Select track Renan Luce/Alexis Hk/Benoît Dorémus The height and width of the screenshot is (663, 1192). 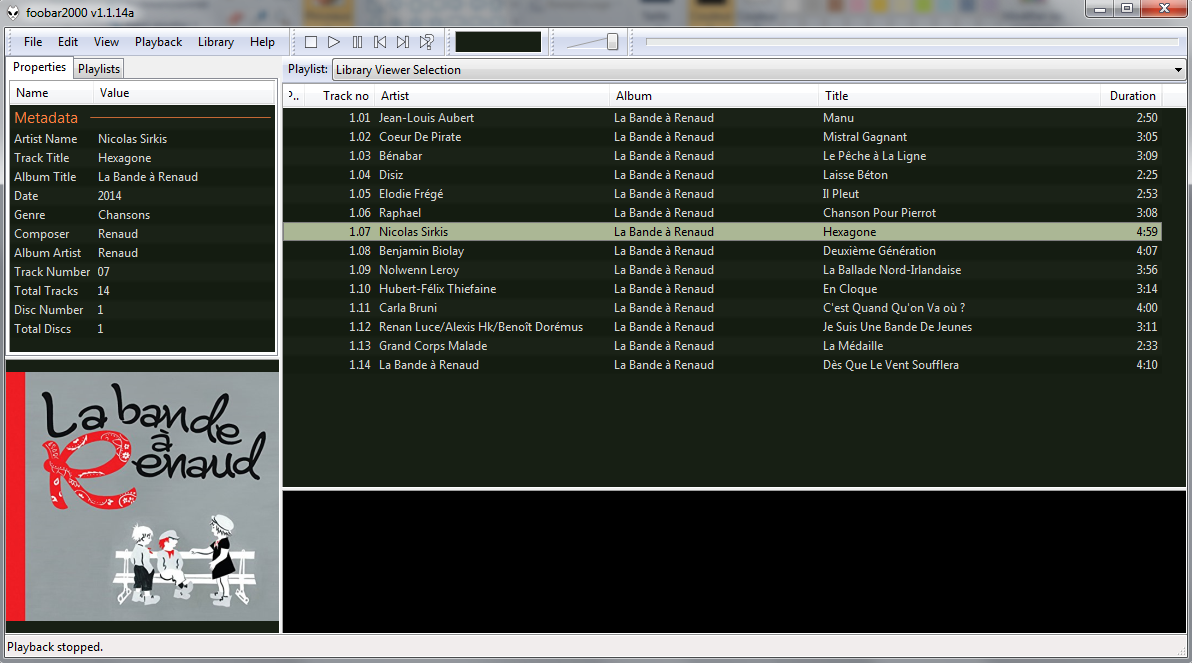[722, 327]
